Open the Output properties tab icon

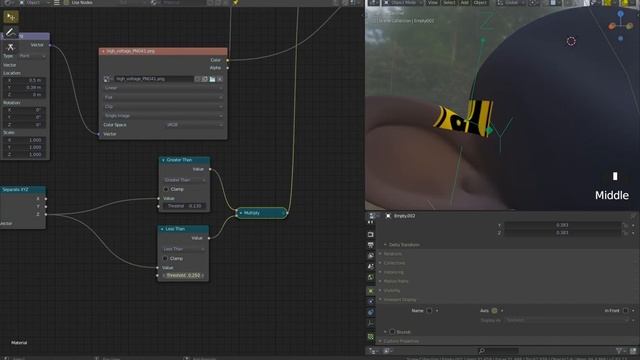click(x=371, y=245)
